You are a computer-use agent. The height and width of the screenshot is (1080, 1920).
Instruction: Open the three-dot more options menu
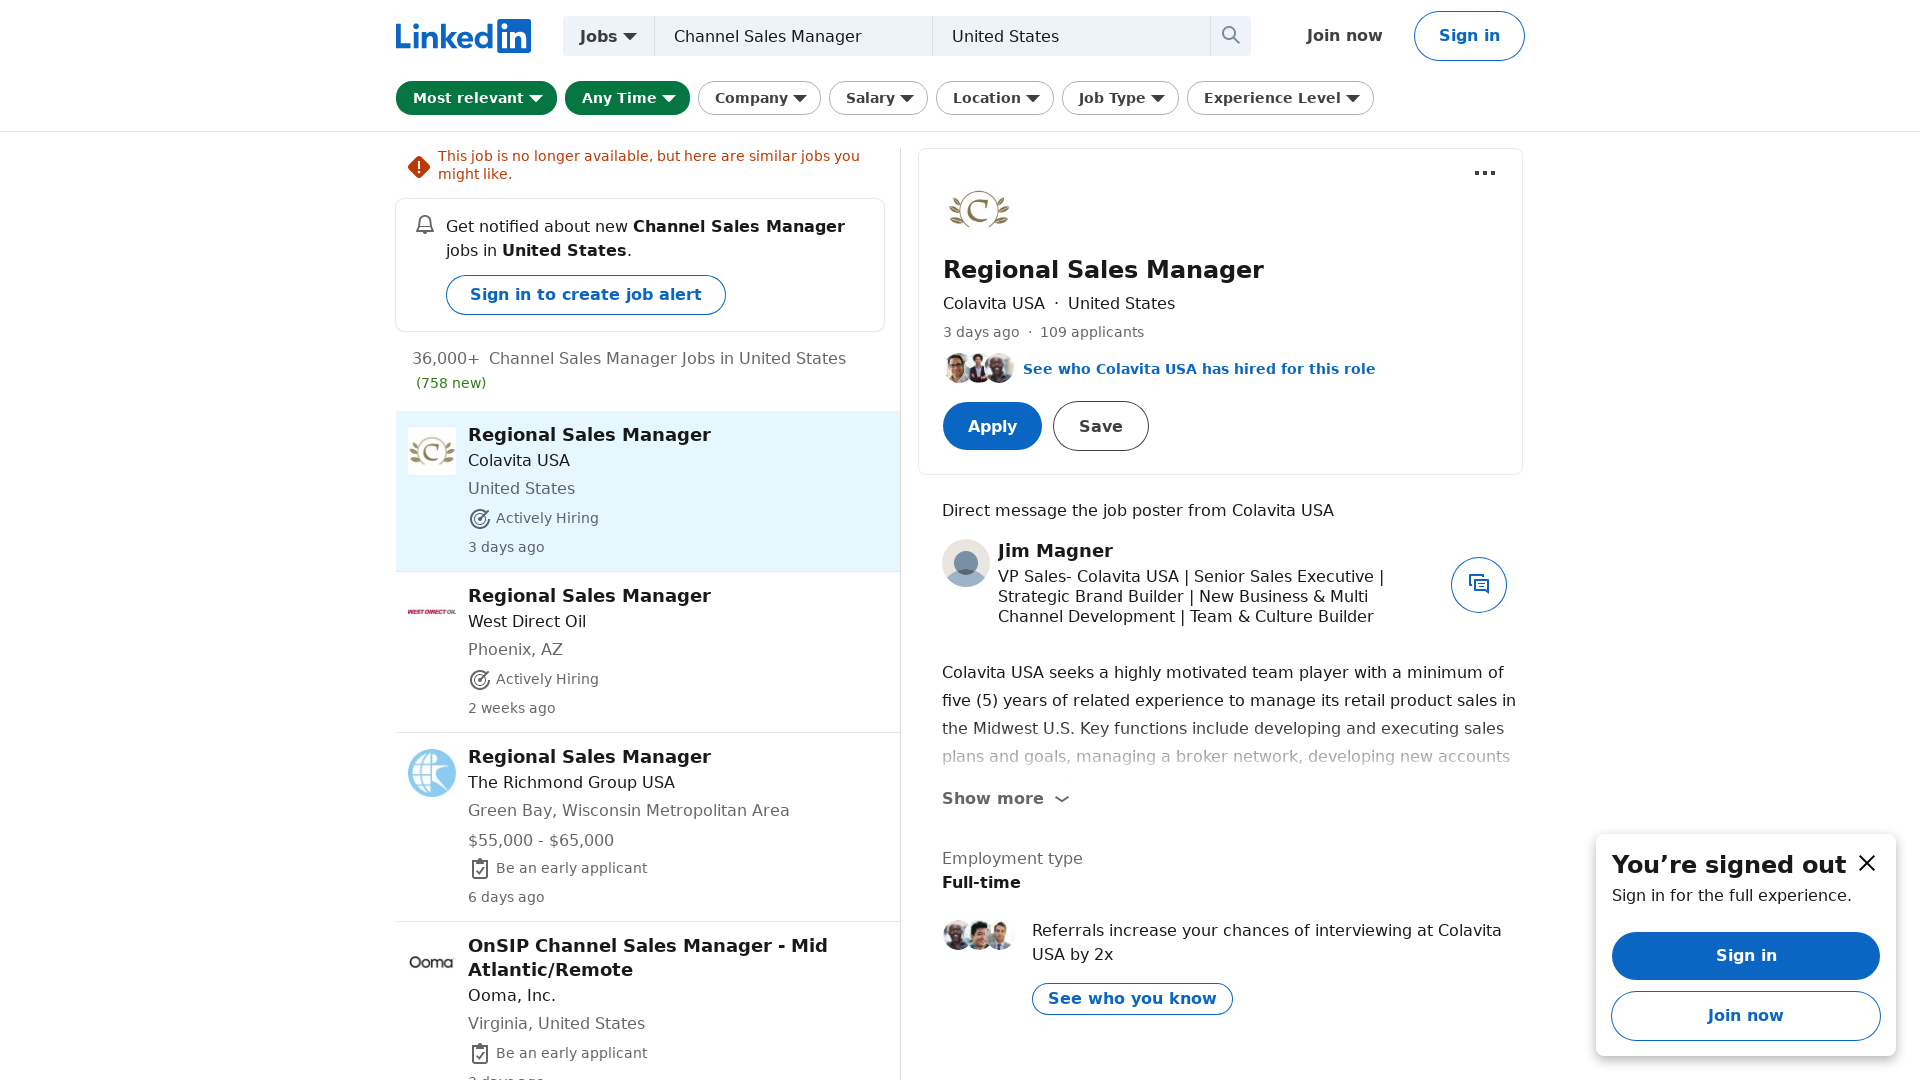(x=1485, y=173)
